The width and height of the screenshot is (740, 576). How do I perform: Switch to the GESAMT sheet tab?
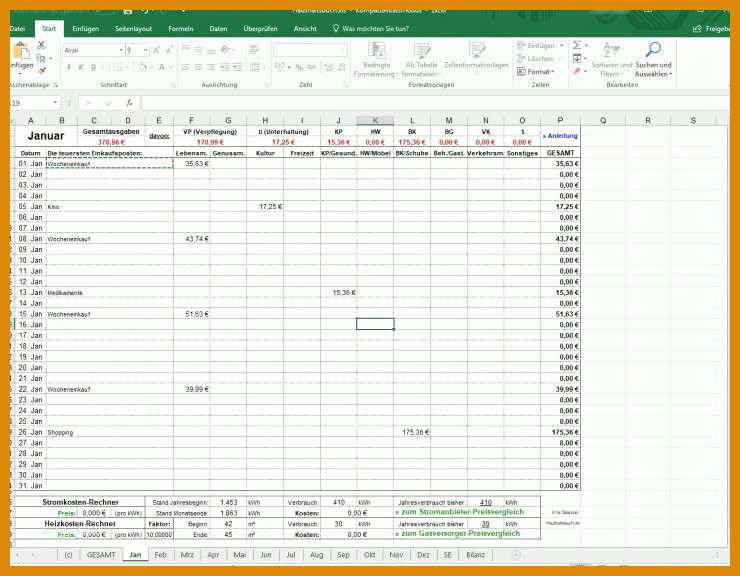click(x=101, y=555)
